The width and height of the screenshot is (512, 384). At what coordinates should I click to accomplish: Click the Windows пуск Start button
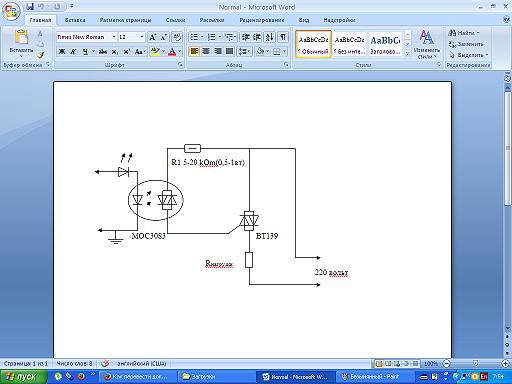[23, 377]
